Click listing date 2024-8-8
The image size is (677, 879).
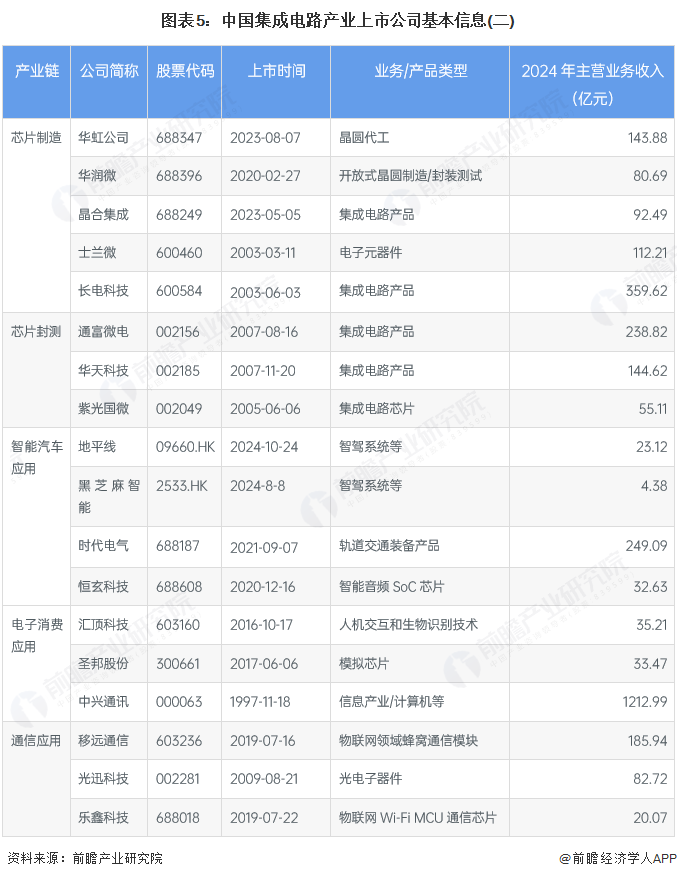click(257, 485)
